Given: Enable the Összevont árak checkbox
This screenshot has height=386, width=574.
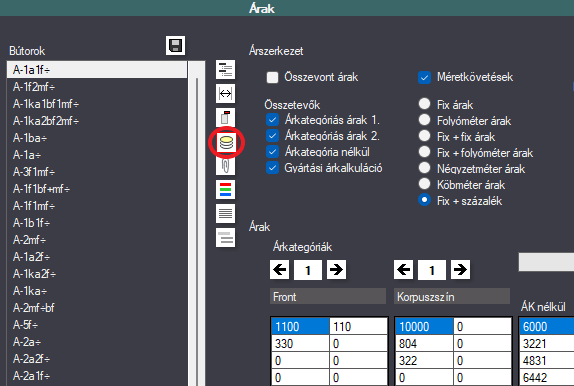Looking at the screenshot, I should click(272, 77).
